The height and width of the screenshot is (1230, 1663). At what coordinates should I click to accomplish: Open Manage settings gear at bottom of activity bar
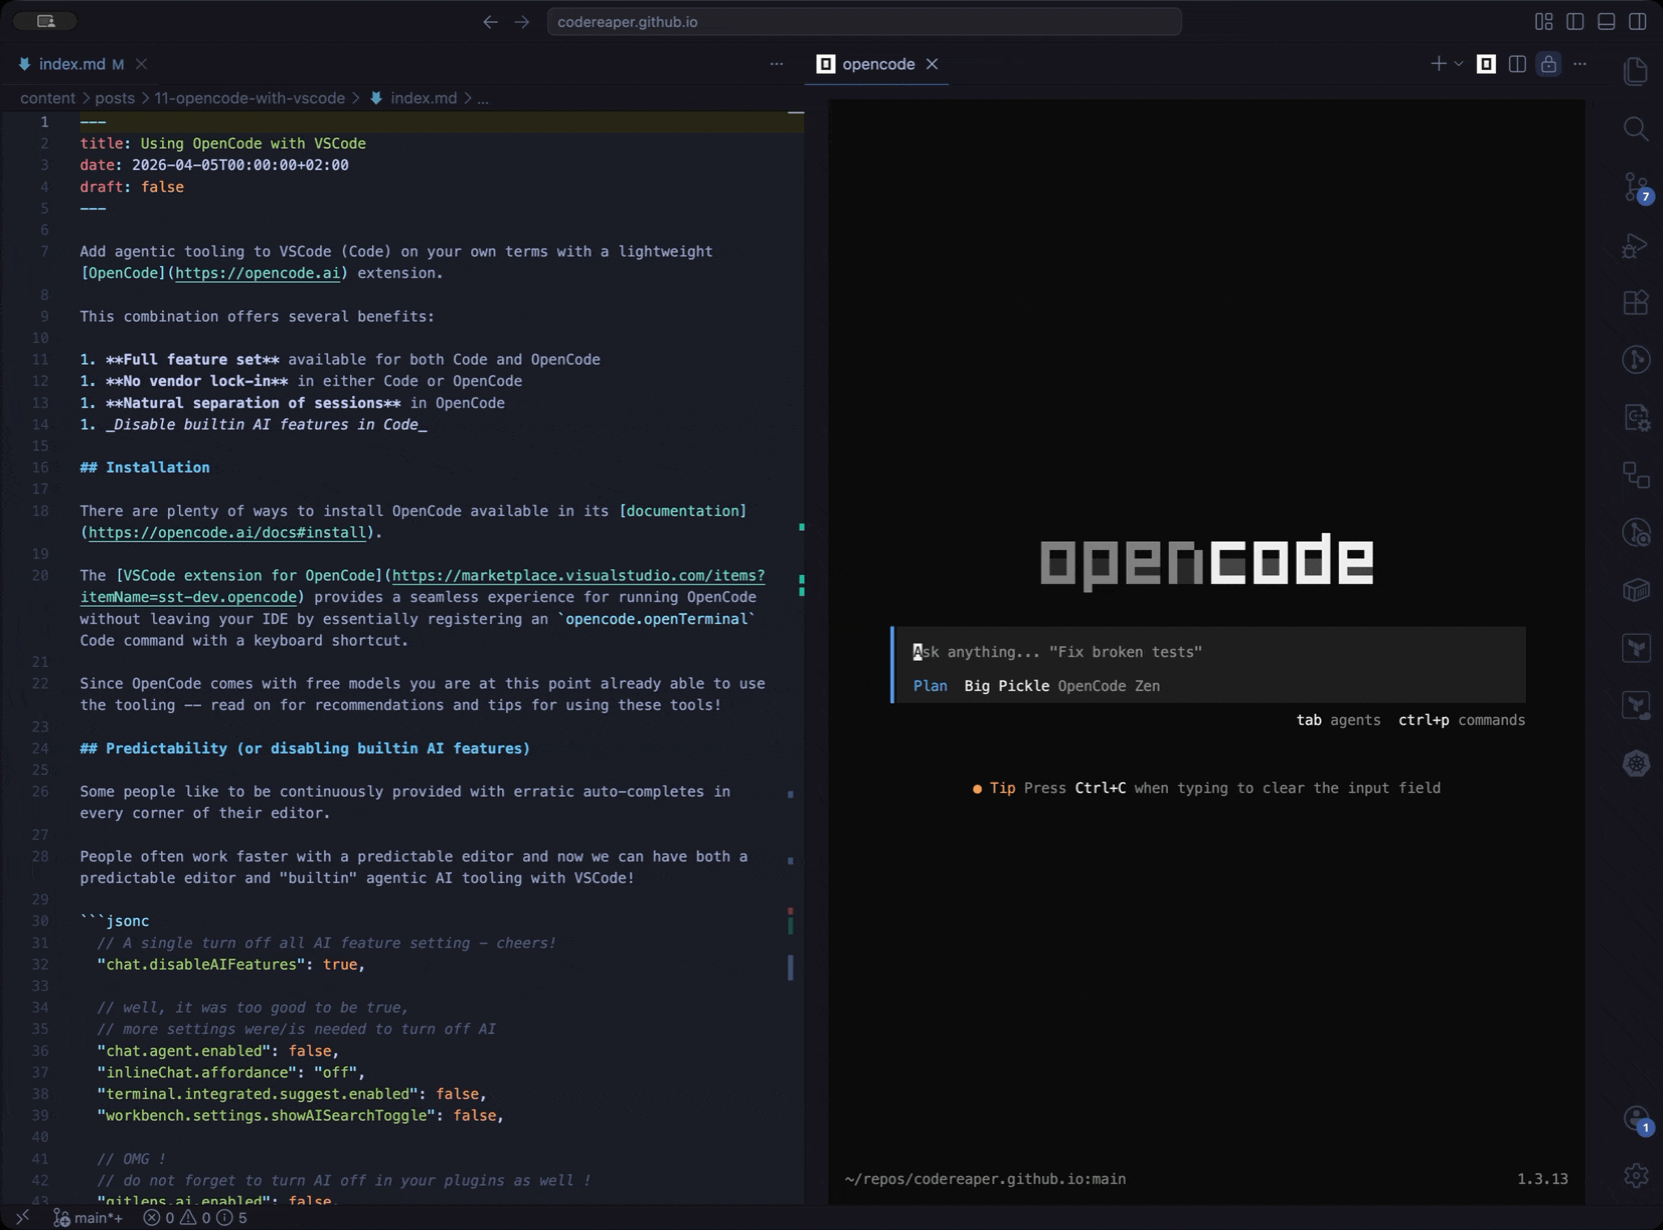(1636, 1176)
